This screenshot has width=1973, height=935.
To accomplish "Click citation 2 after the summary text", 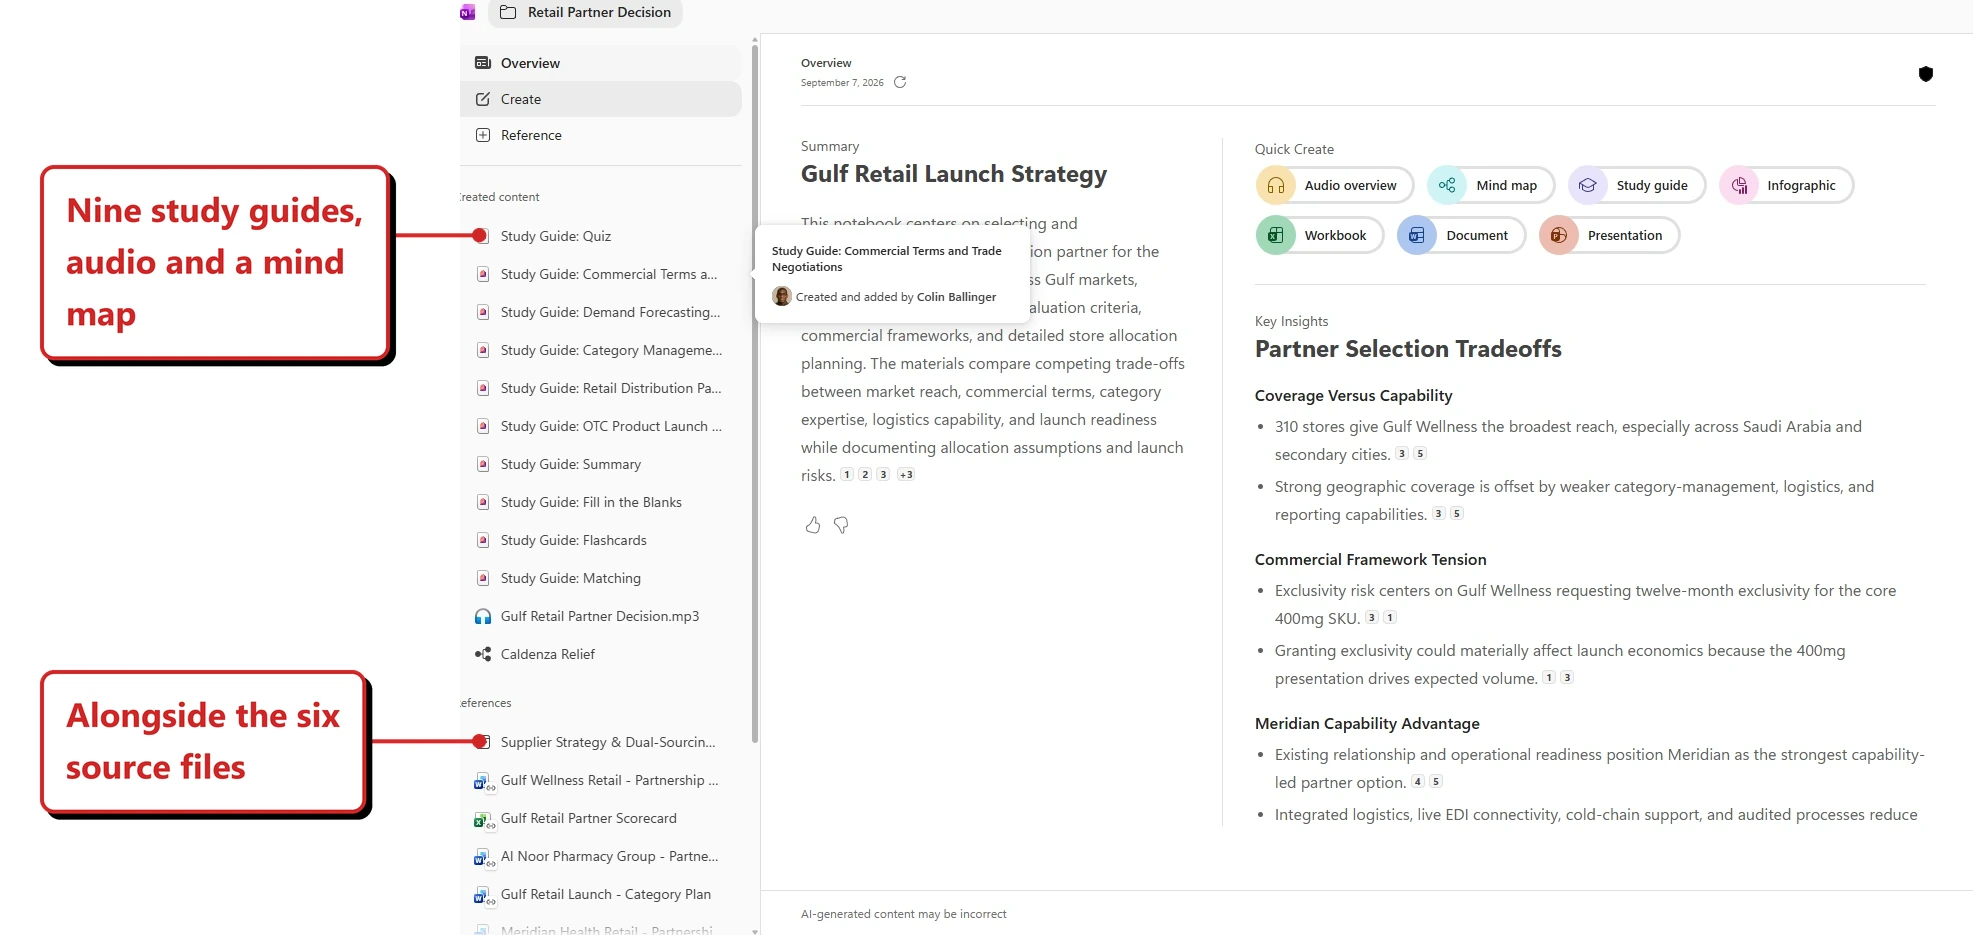I will tap(865, 475).
